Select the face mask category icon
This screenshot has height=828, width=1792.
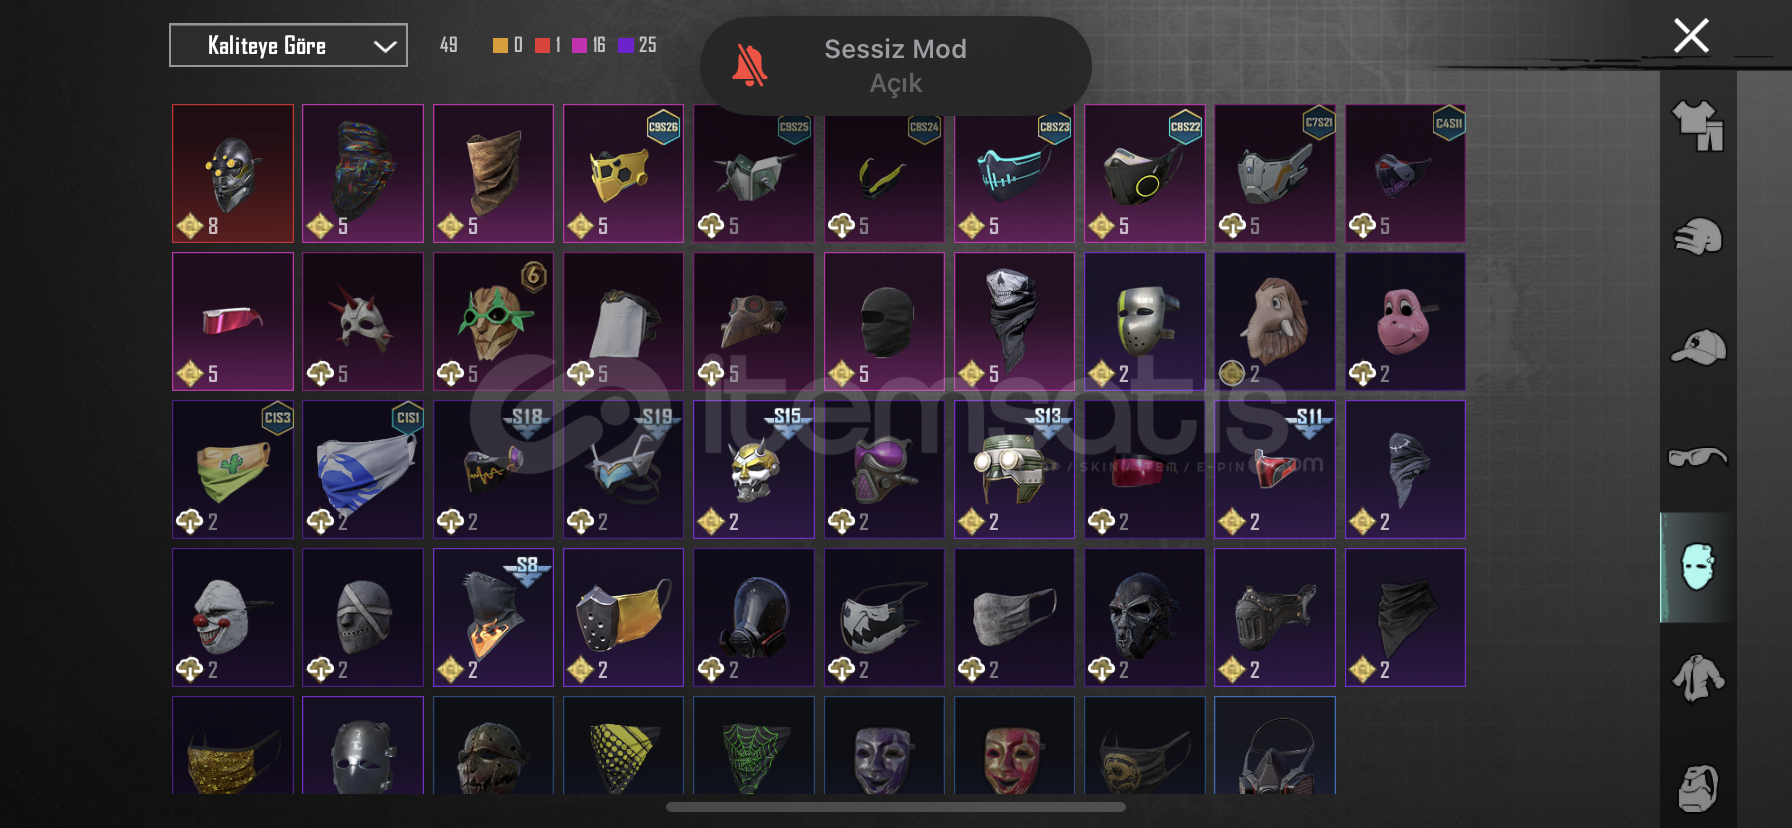[1698, 567]
